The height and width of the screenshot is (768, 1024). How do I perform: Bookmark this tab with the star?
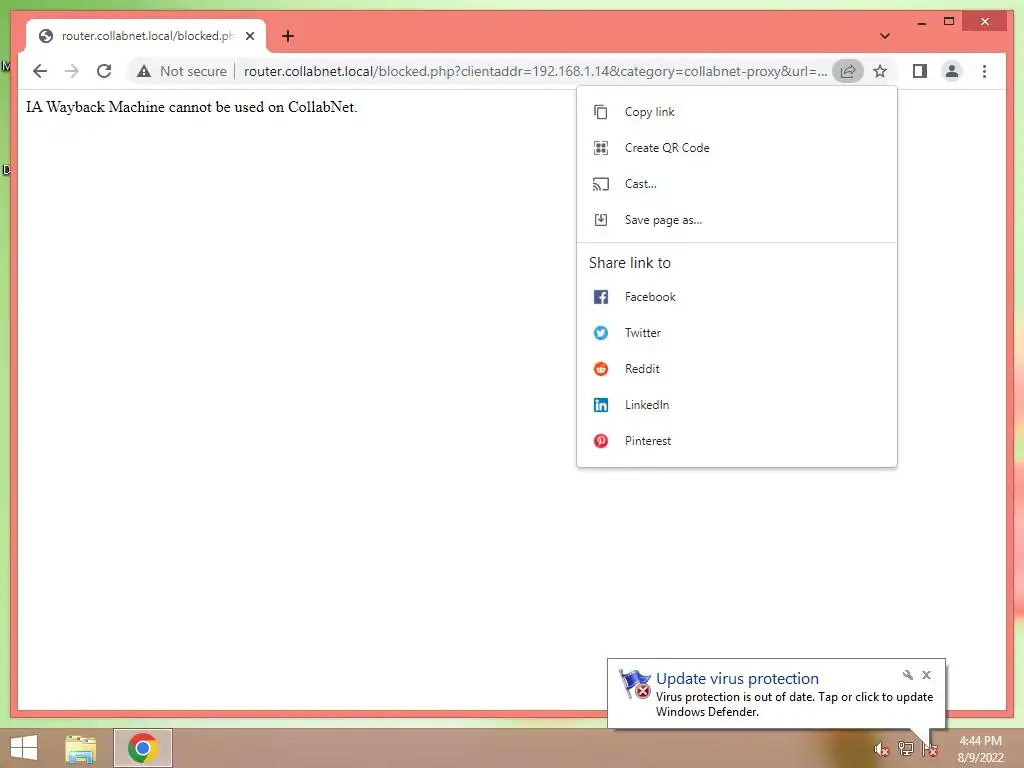(x=880, y=71)
